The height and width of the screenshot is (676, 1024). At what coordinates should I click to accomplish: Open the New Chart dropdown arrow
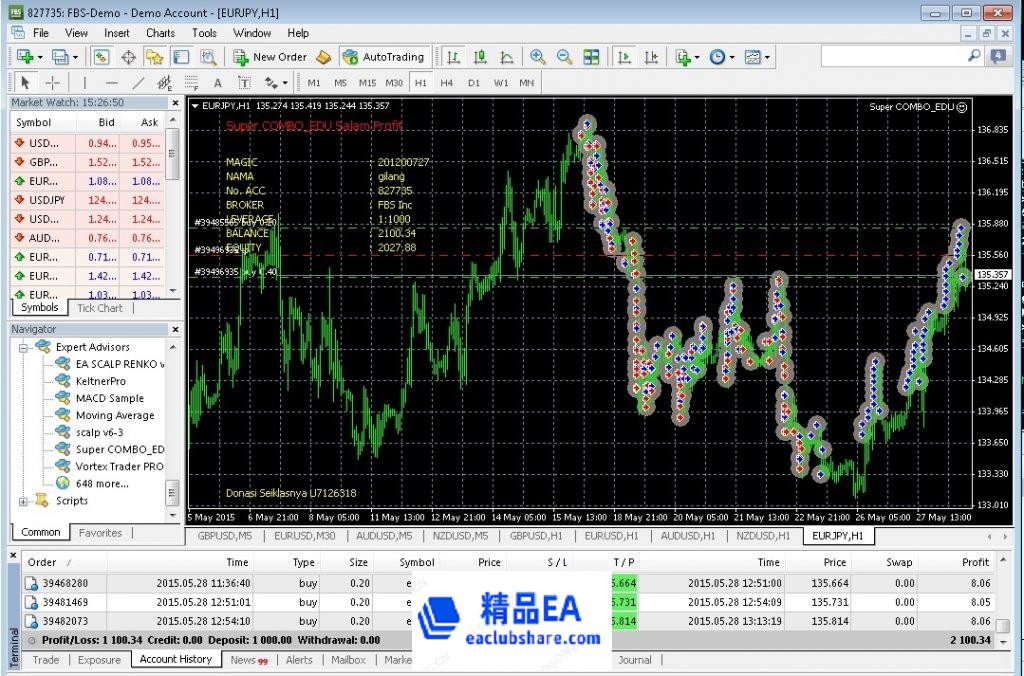pos(39,57)
